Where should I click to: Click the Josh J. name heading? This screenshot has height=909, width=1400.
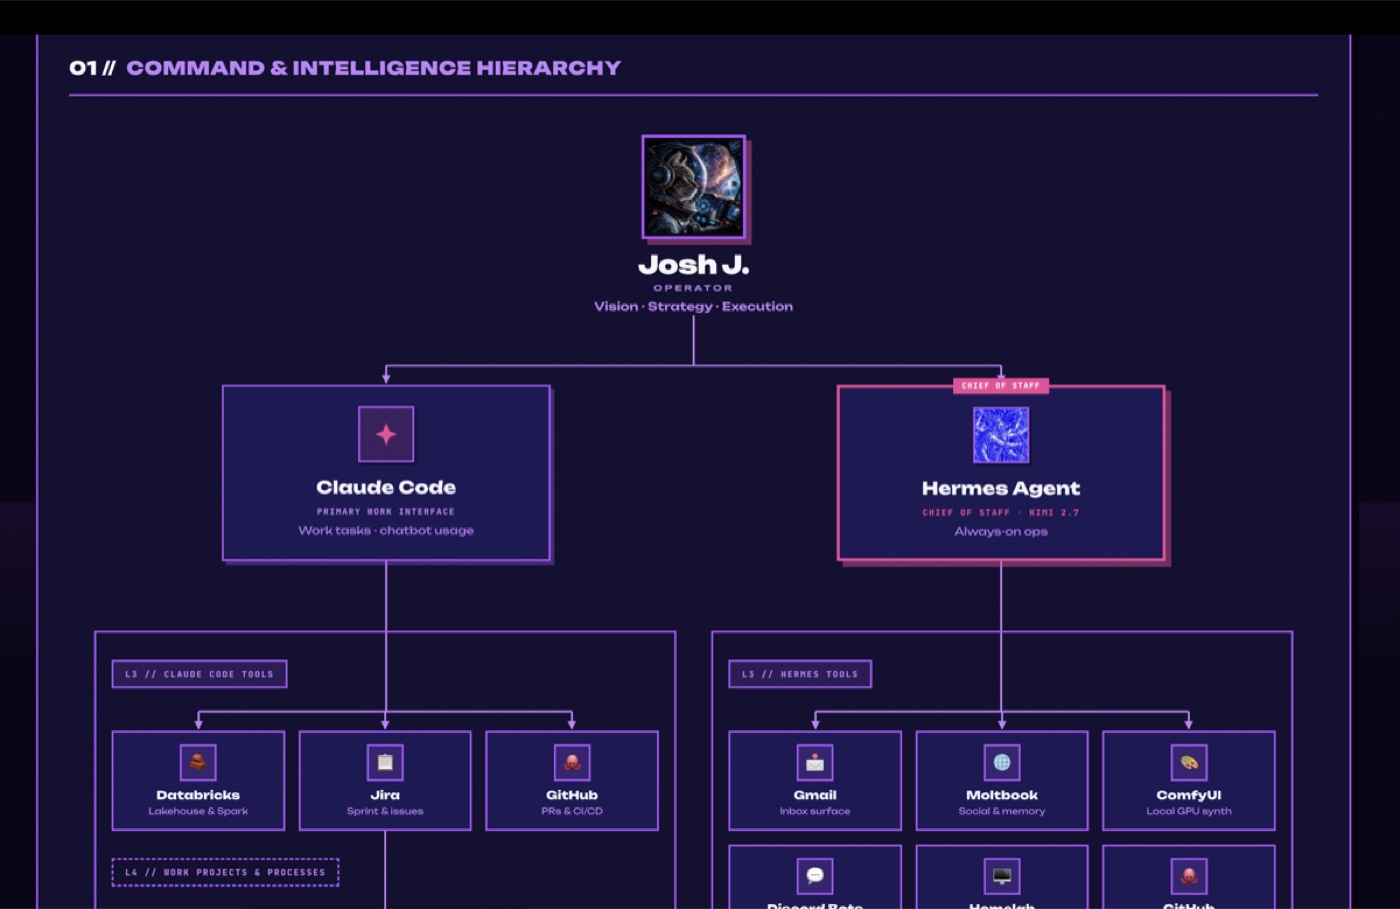pyautogui.click(x=694, y=265)
